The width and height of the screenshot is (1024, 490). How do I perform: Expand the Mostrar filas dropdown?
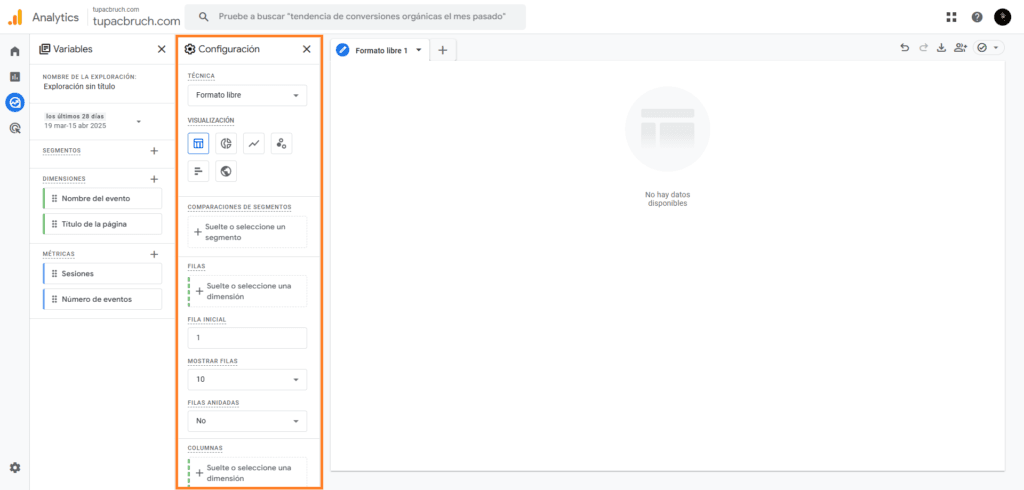(247, 380)
